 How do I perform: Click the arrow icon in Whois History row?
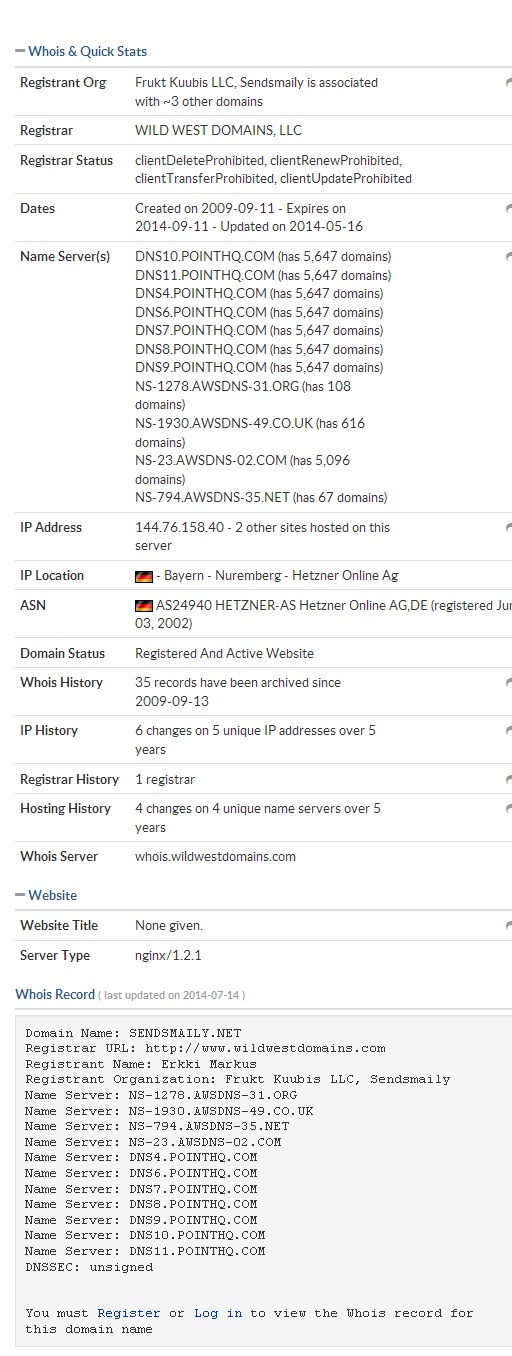508,683
